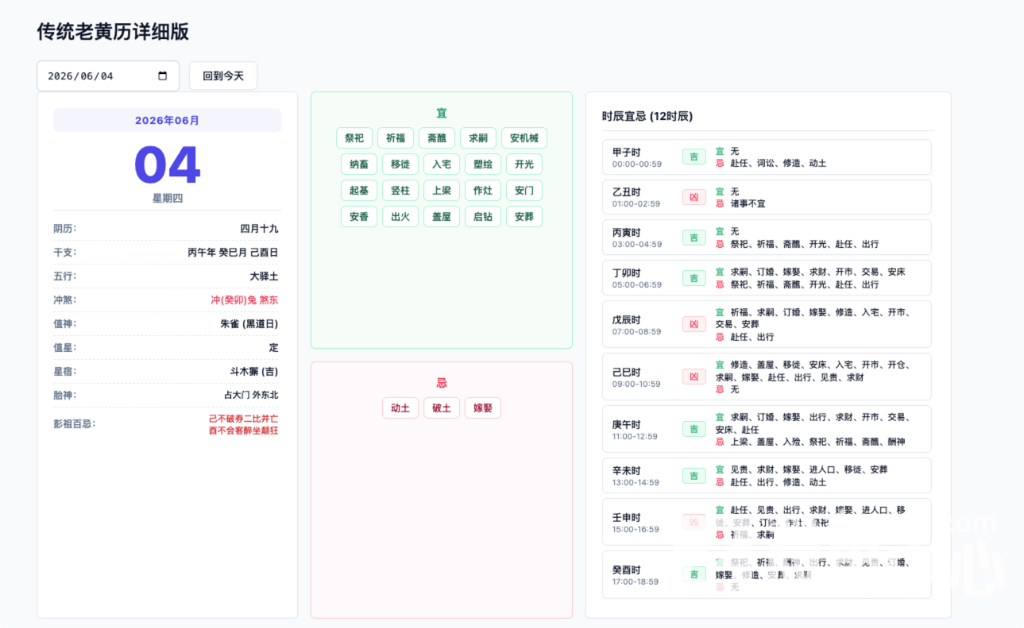
Task: Click the 占大门 外东北 value
Action: pos(251,395)
